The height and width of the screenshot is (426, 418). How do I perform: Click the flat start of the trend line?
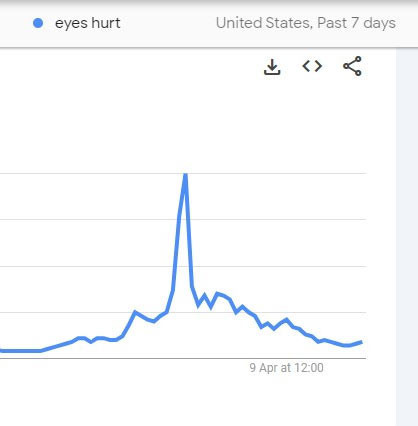(20, 351)
